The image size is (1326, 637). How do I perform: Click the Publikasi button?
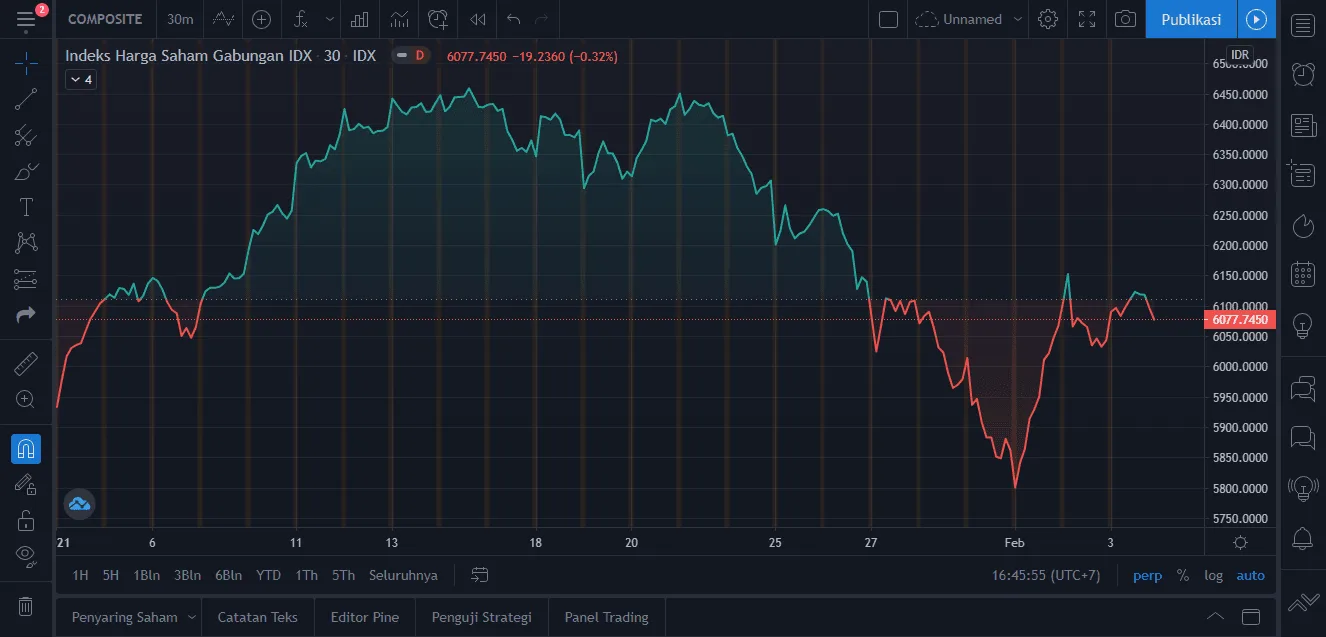[x=1190, y=19]
